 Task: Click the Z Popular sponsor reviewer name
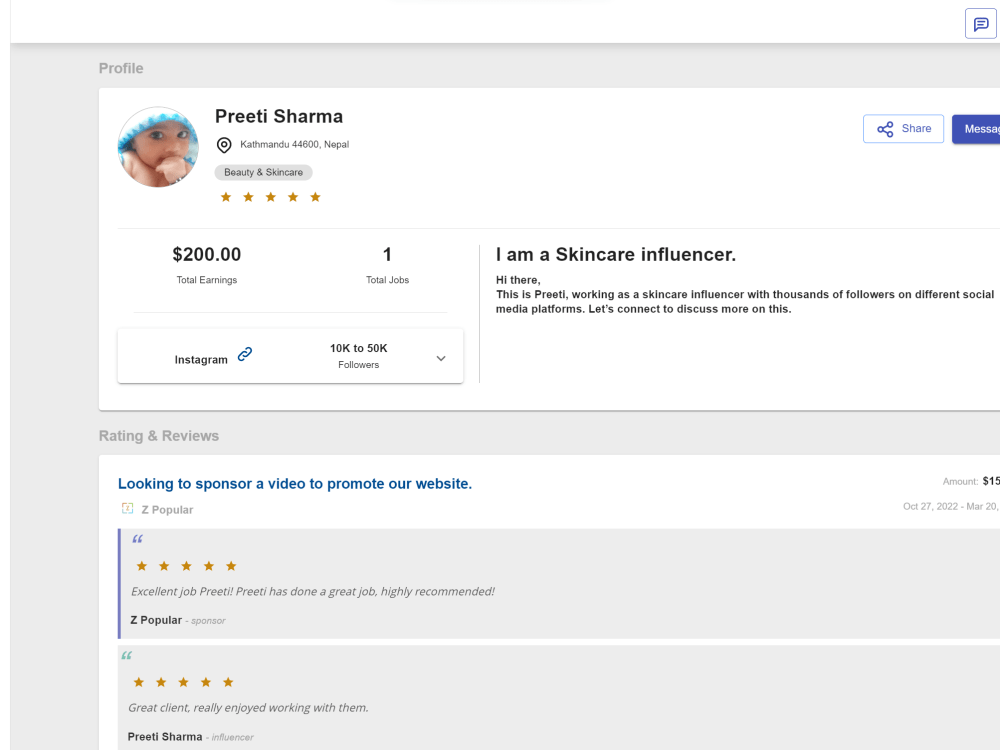pyautogui.click(x=156, y=620)
